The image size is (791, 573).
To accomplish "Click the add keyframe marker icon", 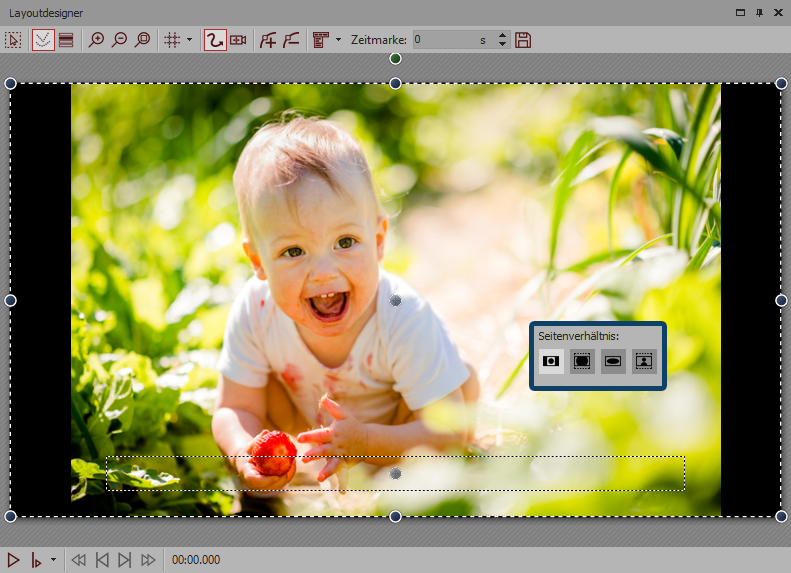I will pos(267,40).
